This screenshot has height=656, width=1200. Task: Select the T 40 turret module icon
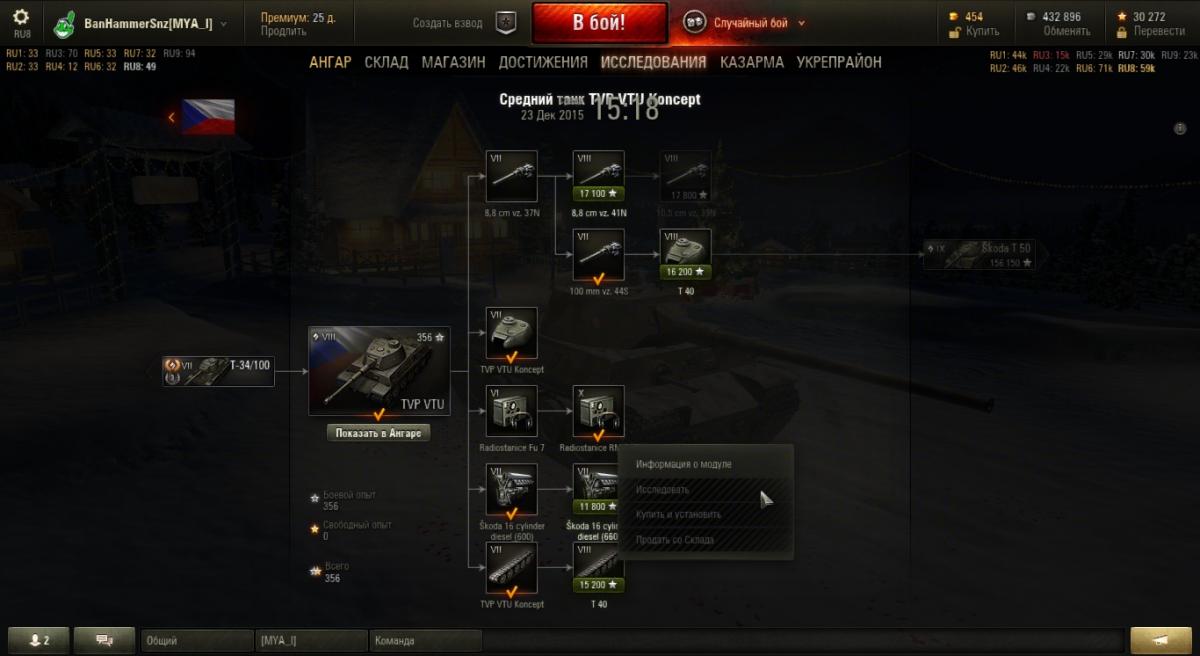point(685,254)
